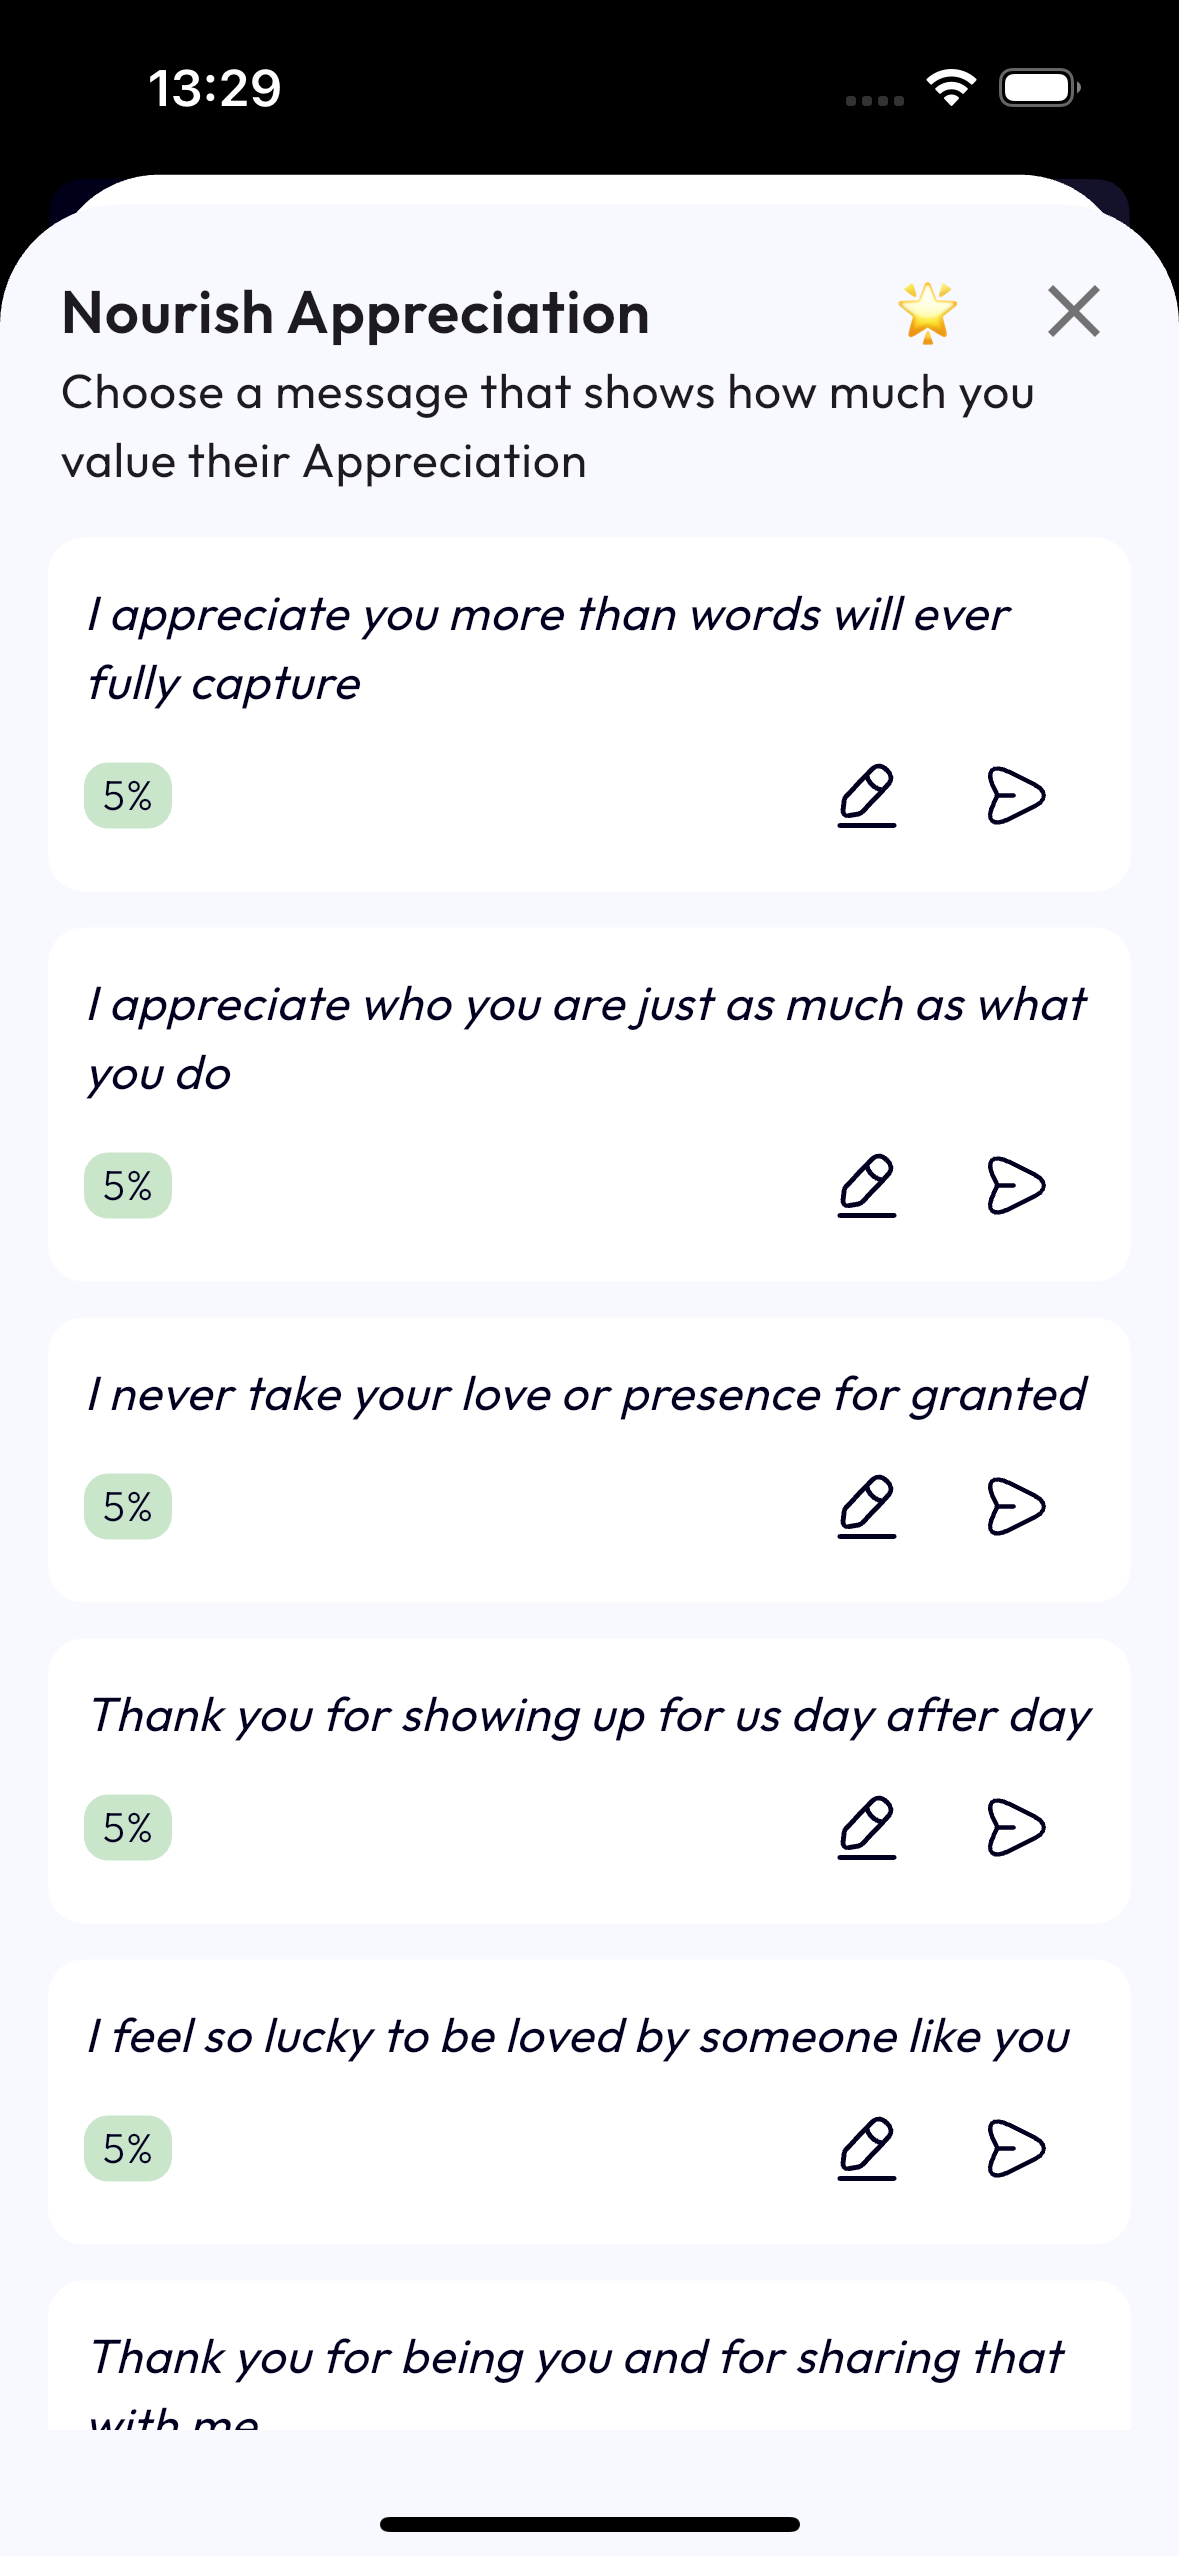Edit the "never take for granted" message
This screenshot has width=1179, height=2556.
click(866, 1506)
